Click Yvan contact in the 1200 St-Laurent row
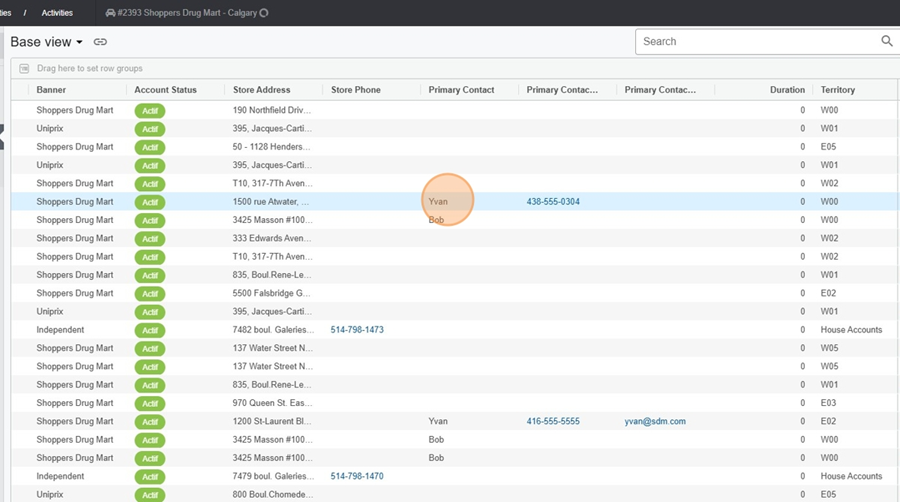Screen dimensions: 900x502 [438, 421]
